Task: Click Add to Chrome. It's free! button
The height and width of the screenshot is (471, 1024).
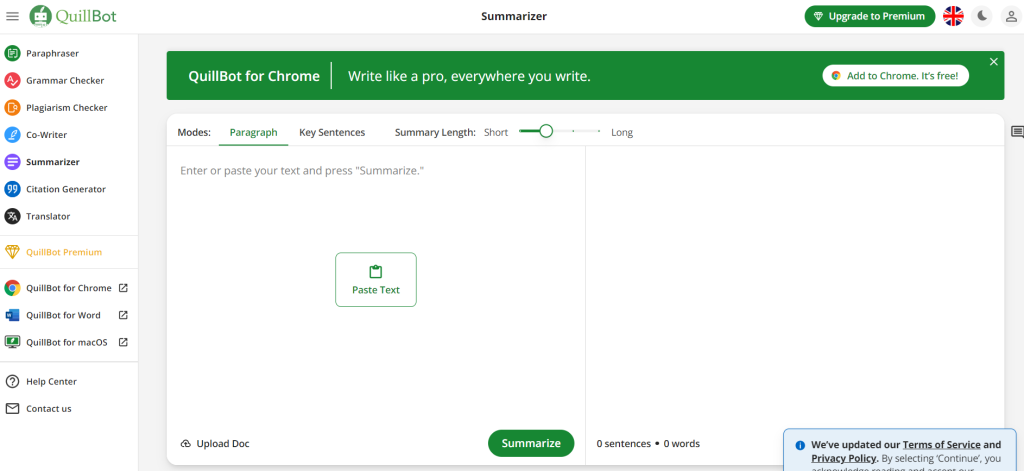Action: point(895,76)
